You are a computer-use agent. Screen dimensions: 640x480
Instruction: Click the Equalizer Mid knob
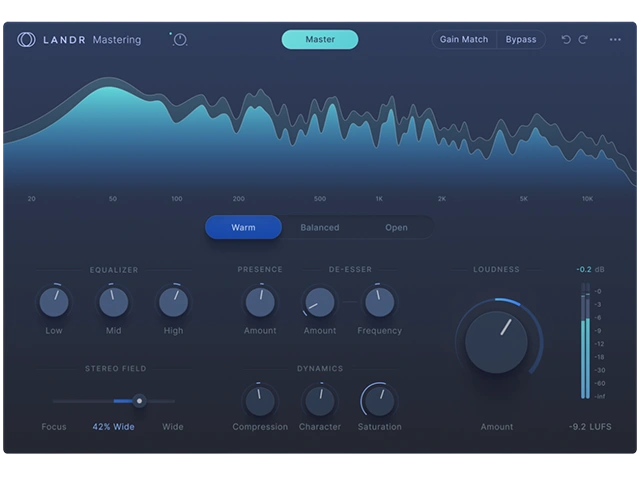(113, 302)
